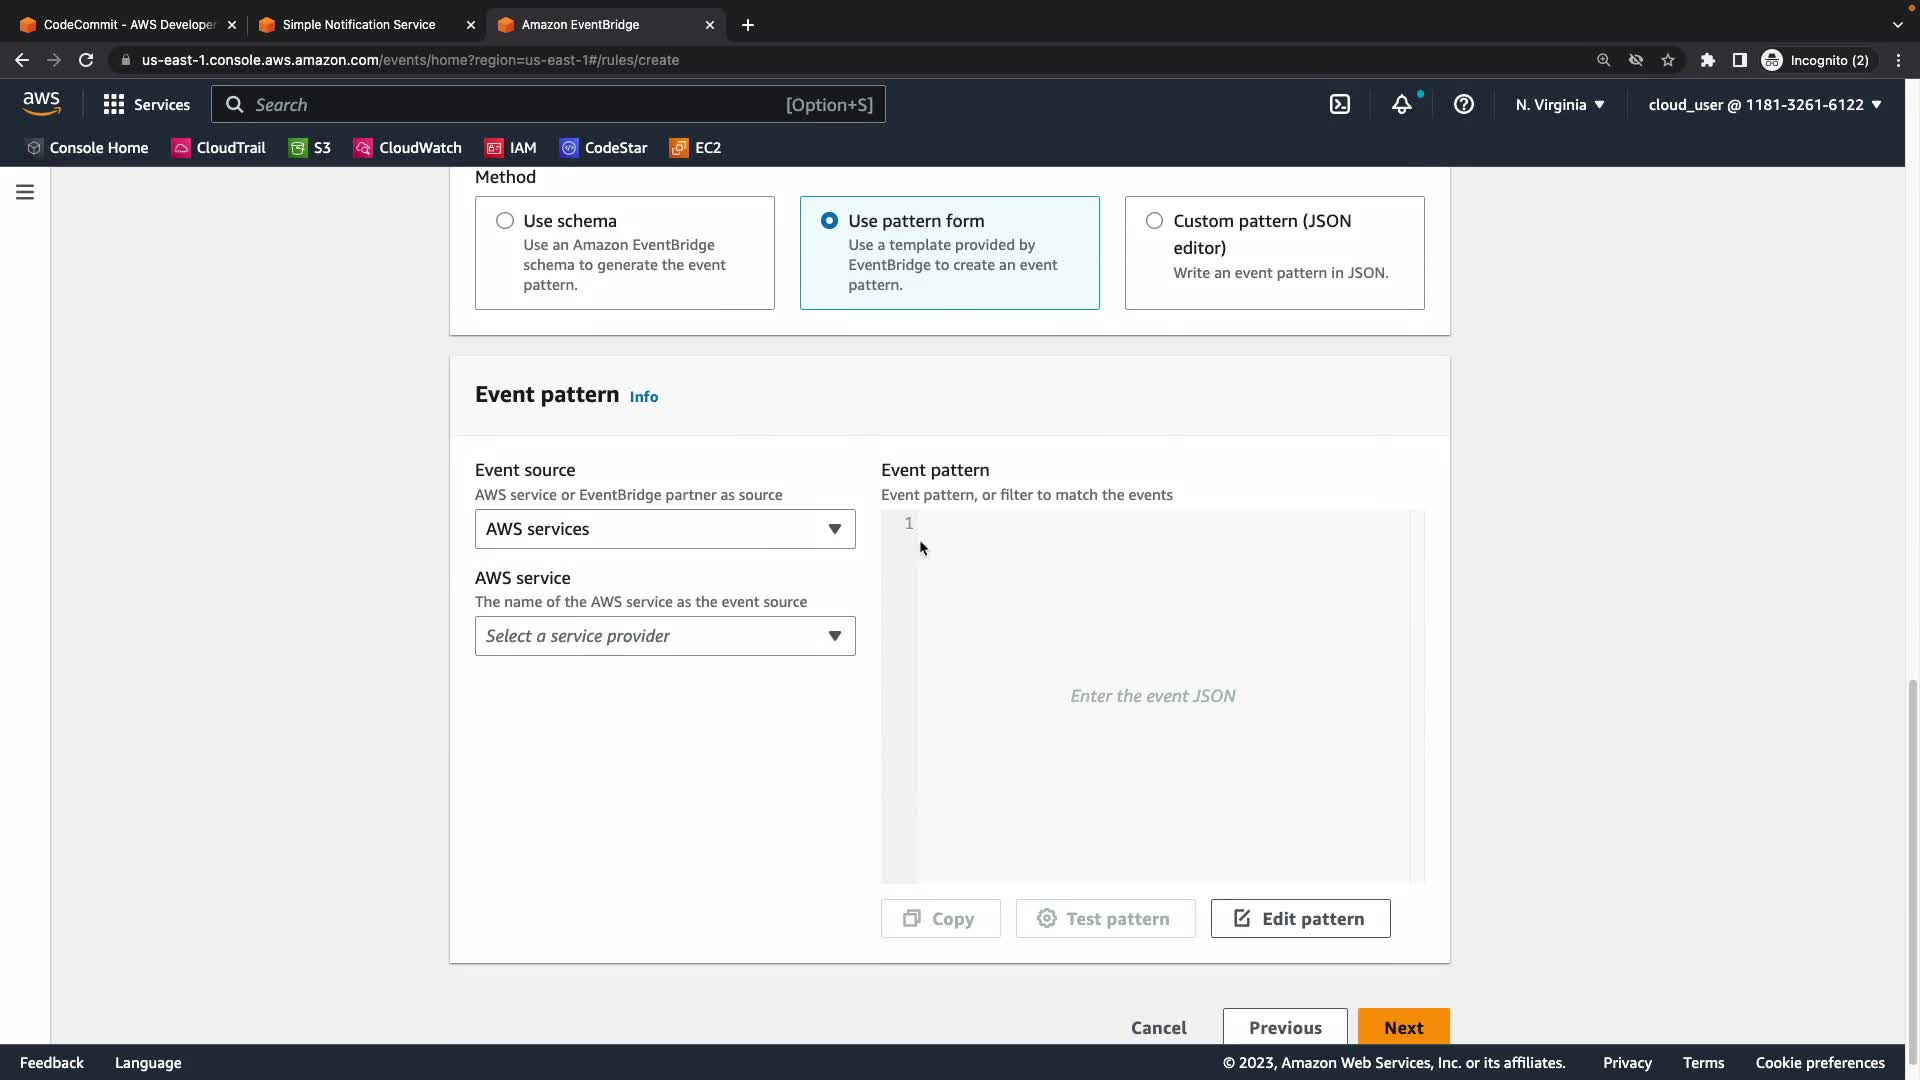This screenshot has width=1920, height=1080.
Task: Select the Use pattern form option
Action: [829, 220]
